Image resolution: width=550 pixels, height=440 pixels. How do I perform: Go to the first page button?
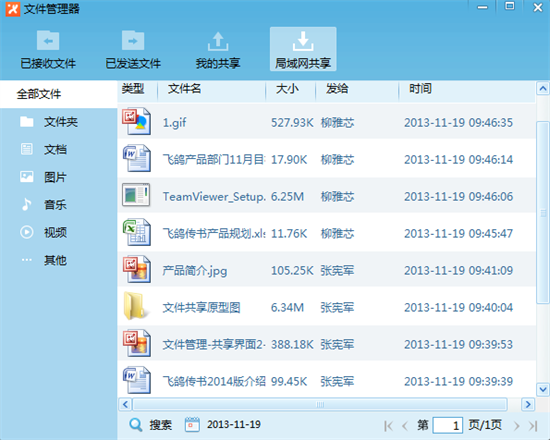click(388, 426)
